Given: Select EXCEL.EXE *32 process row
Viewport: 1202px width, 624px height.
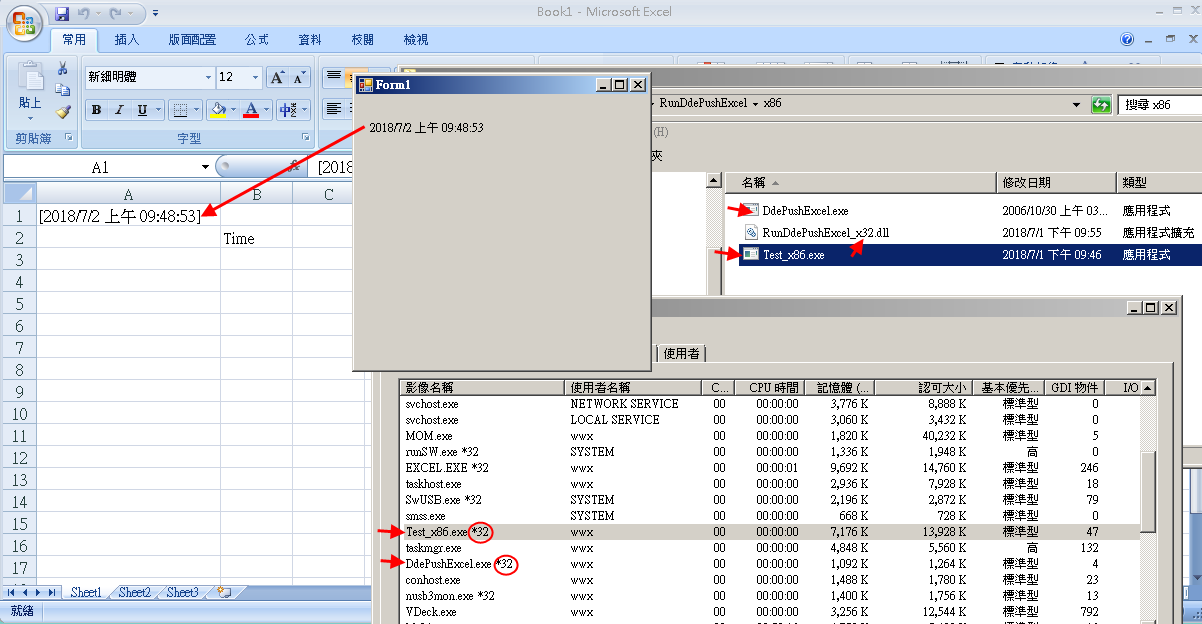Looking at the screenshot, I should pyautogui.click(x=770, y=468).
